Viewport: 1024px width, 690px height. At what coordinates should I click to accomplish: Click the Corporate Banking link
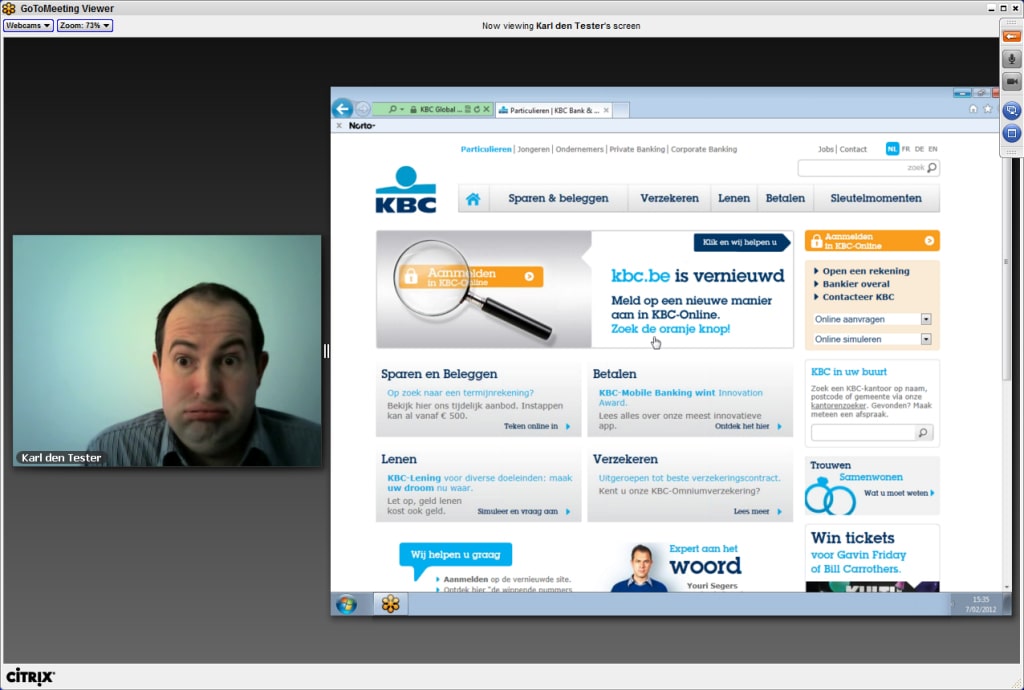tap(703, 149)
